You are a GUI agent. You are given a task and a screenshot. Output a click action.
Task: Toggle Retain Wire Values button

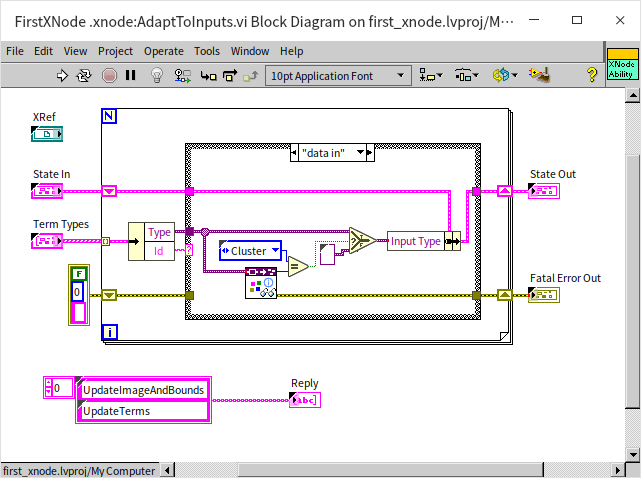[182, 75]
